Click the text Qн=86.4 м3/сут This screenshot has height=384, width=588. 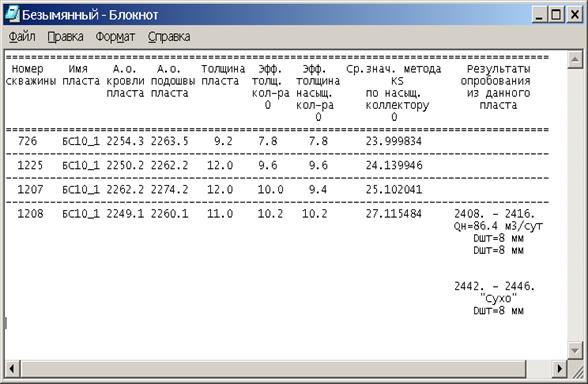click(x=498, y=226)
